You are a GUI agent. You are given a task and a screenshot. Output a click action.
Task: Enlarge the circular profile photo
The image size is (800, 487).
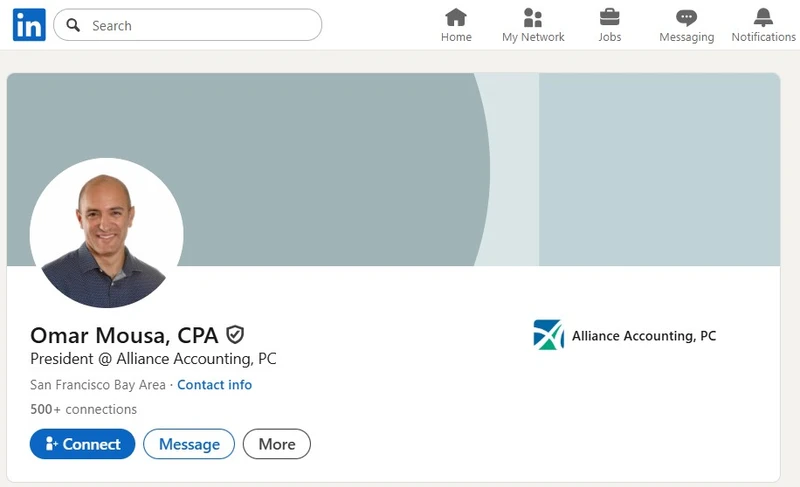106,233
